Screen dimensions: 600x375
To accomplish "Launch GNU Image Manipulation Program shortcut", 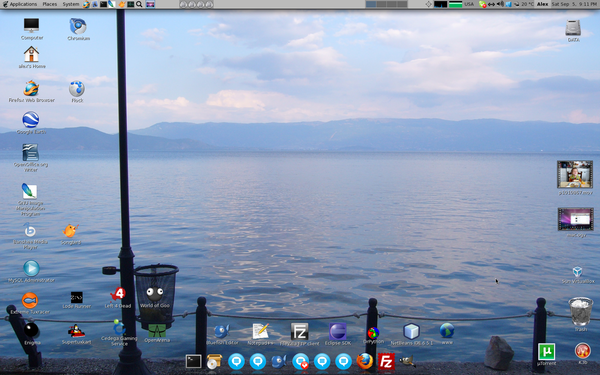I will pyautogui.click(x=29, y=191).
